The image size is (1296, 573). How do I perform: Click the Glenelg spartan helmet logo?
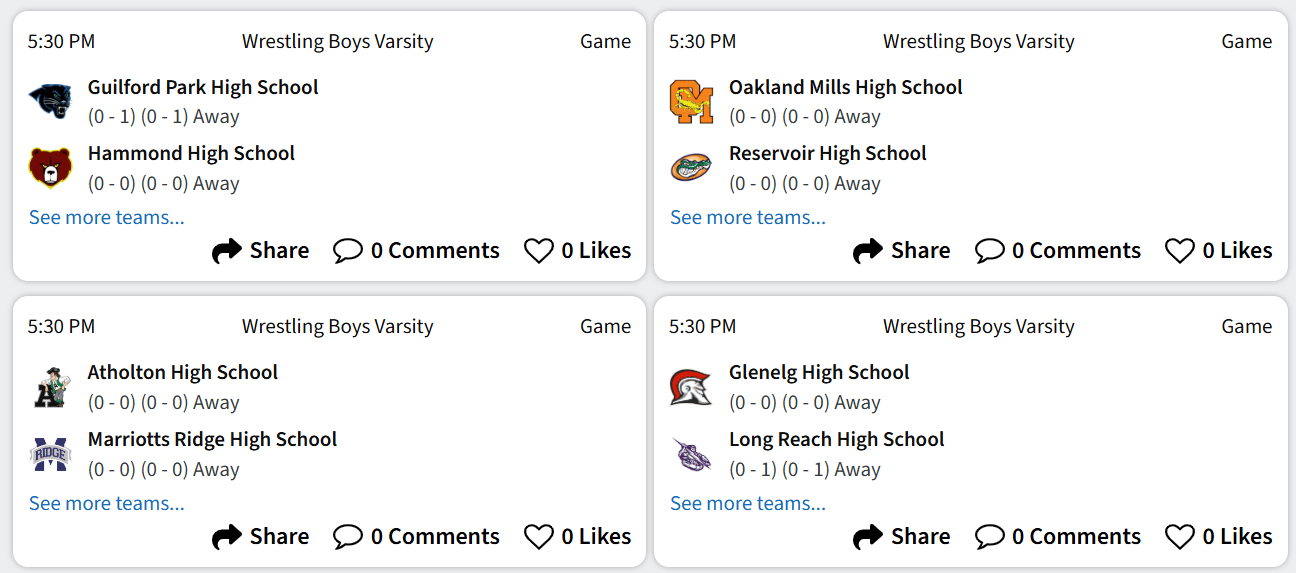coord(691,386)
